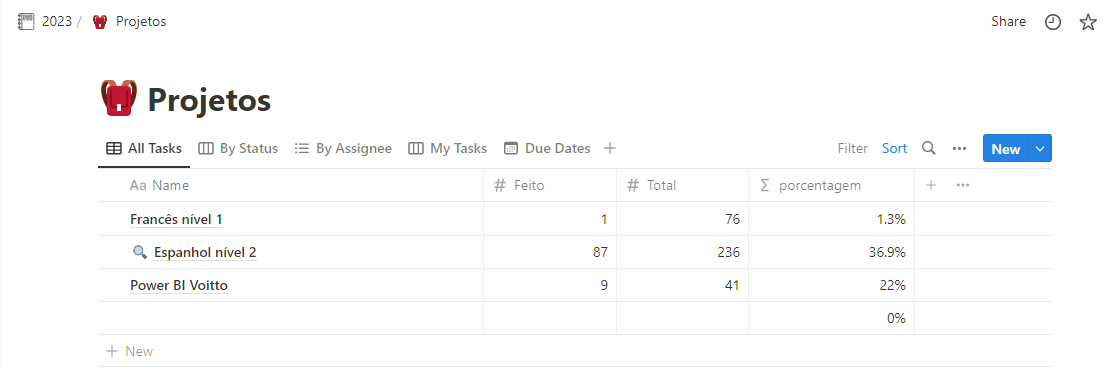Expand the New button dropdown arrow
Image resolution: width=1110 pixels, height=372 pixels.
[x=1039, y=148]
